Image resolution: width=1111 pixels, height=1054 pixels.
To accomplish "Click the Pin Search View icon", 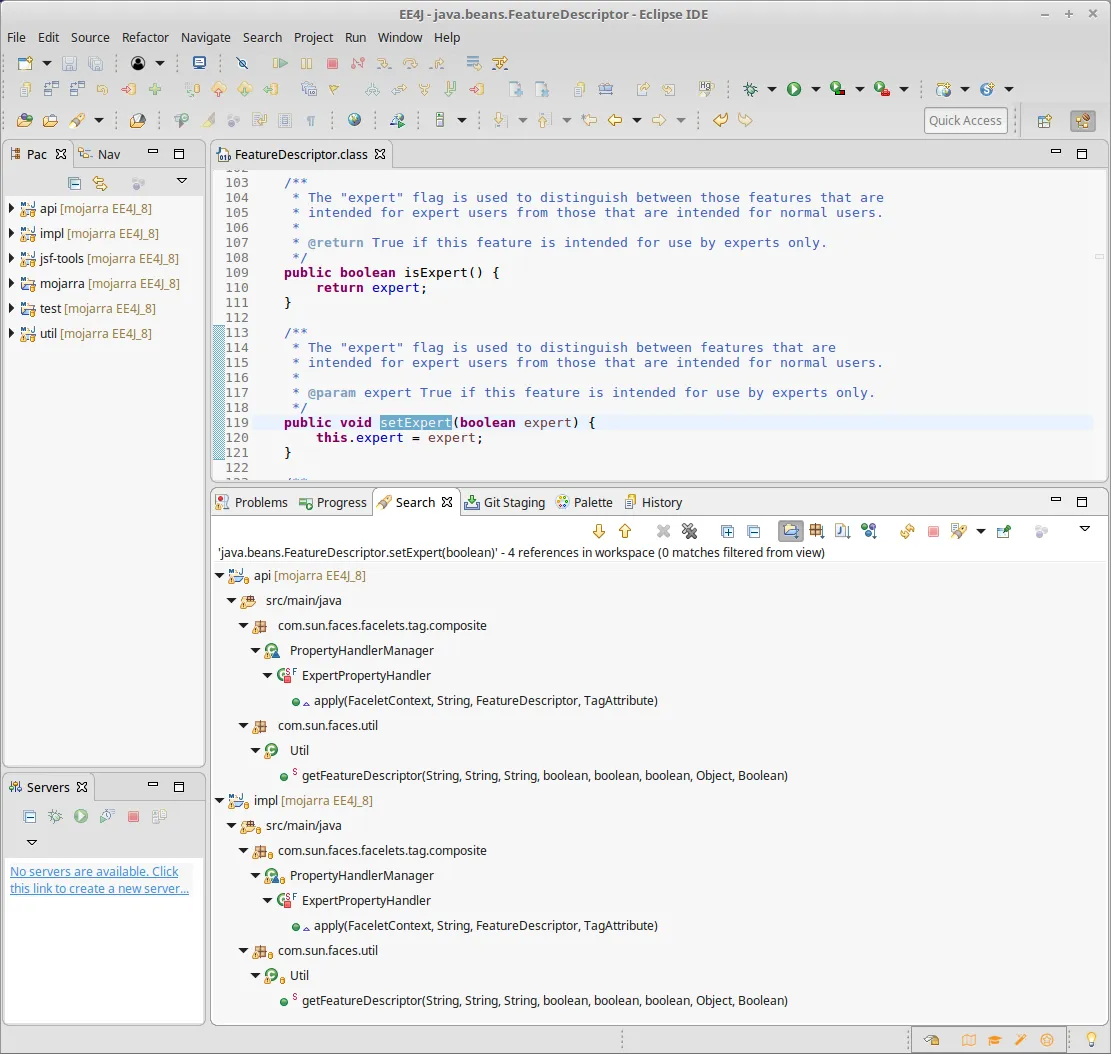I will pos(1004,531).
